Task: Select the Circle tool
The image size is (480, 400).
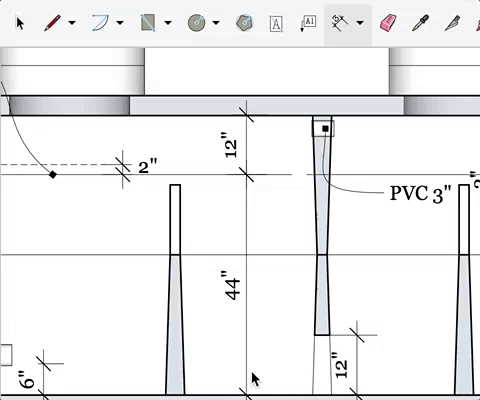Action: pyautogui.click(x=196, y=23)
